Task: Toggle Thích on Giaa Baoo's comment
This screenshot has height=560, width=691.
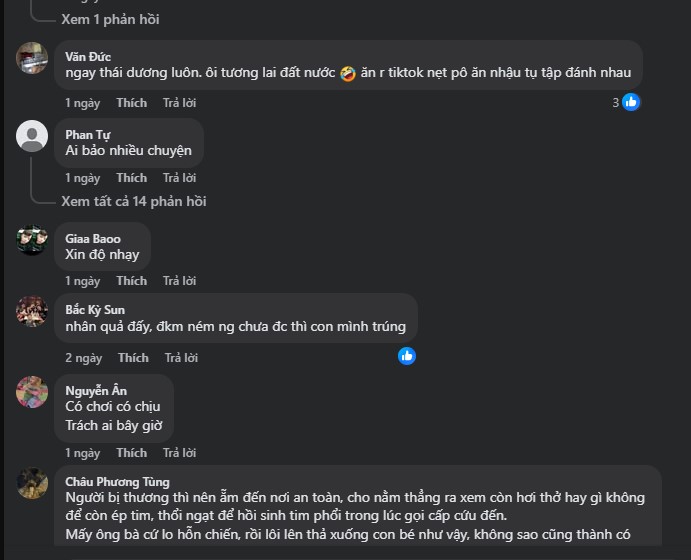Action: coord(131,281)
